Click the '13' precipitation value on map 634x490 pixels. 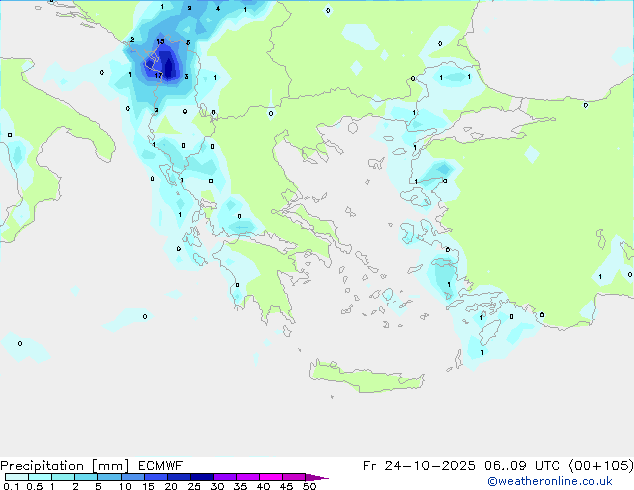click(x=160, y=41)
